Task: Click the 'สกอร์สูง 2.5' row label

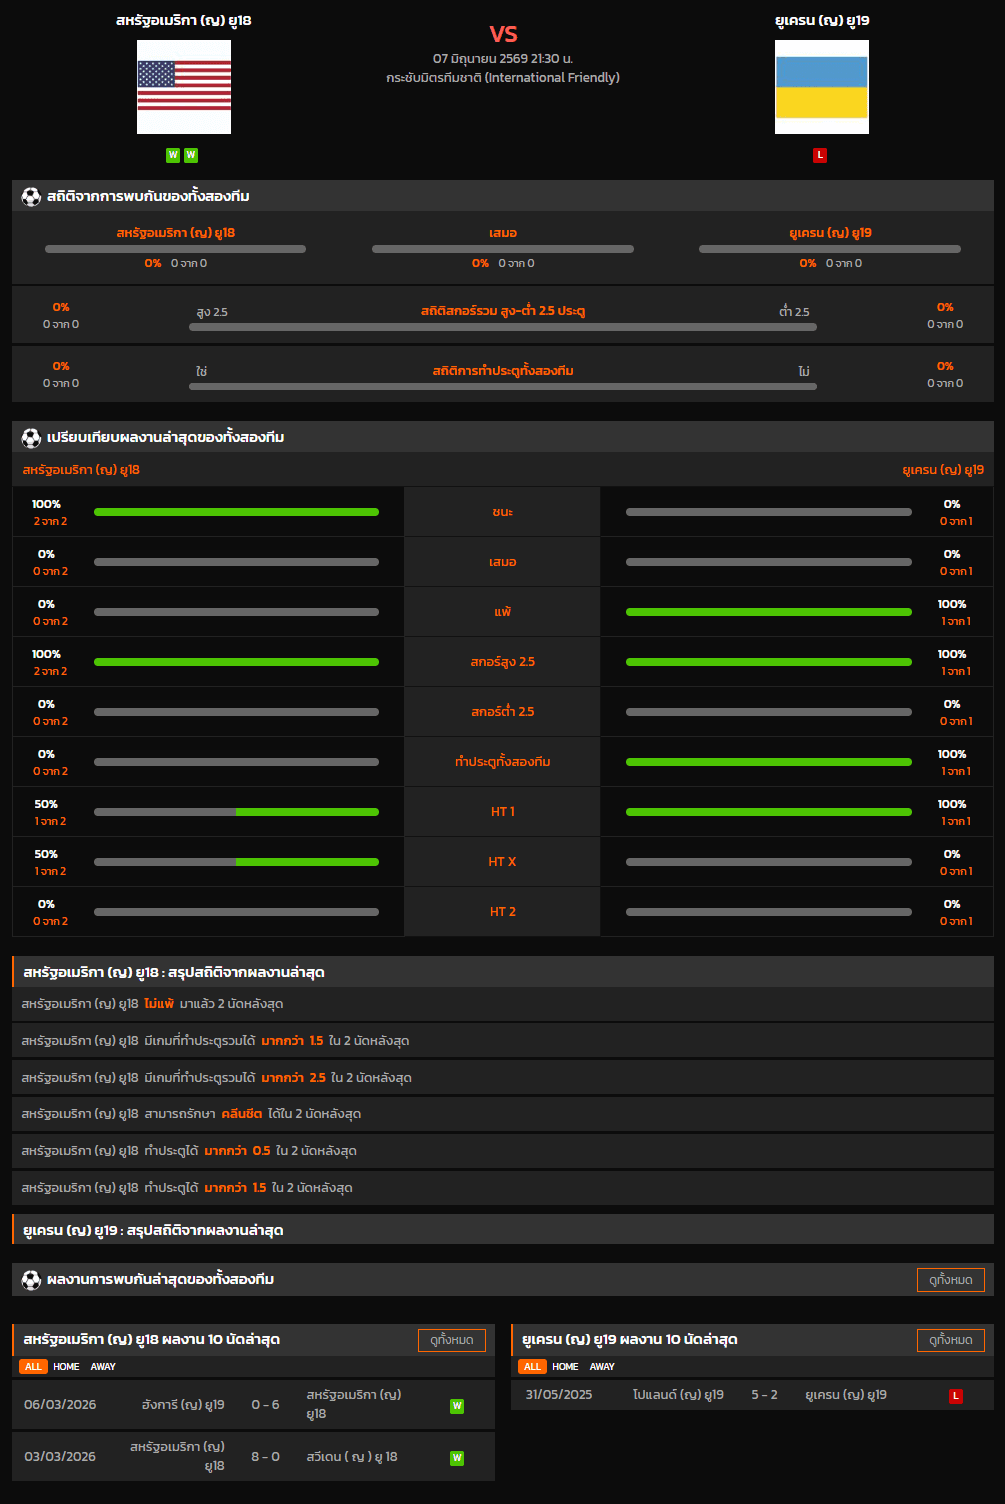Action: click(503, 662)
